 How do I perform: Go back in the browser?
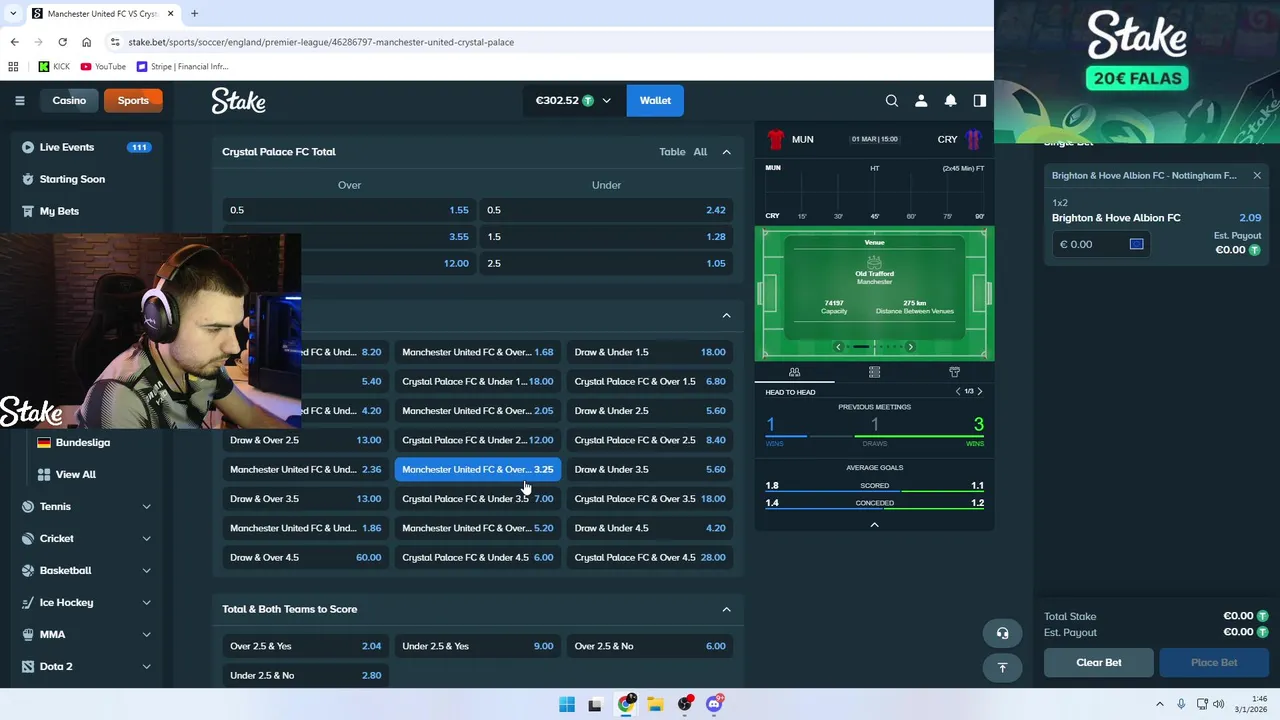click(14, 42)
